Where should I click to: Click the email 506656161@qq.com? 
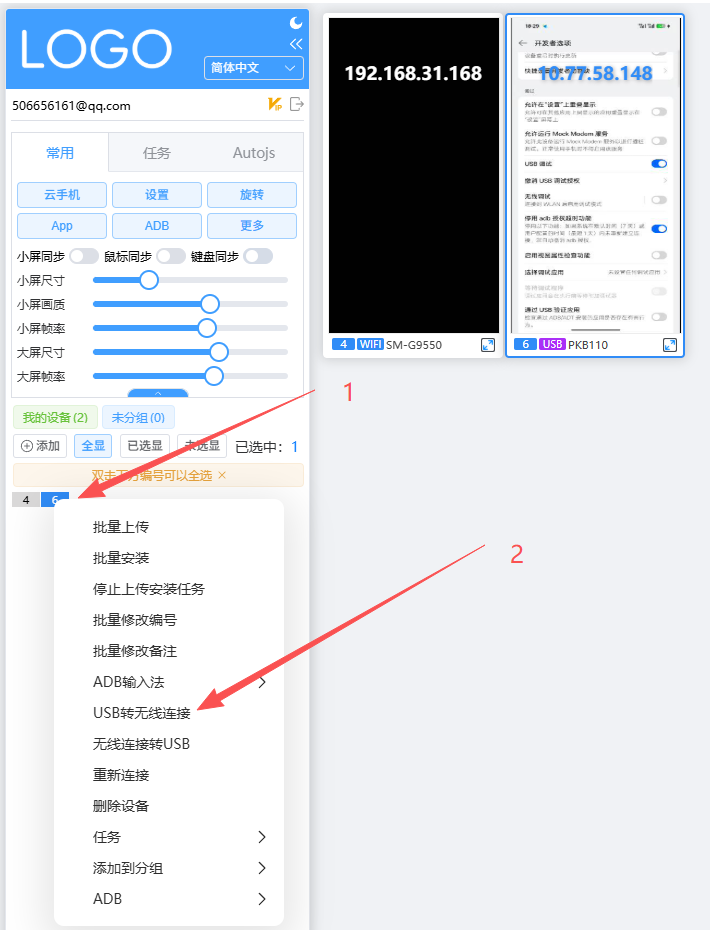pos(71,106)
